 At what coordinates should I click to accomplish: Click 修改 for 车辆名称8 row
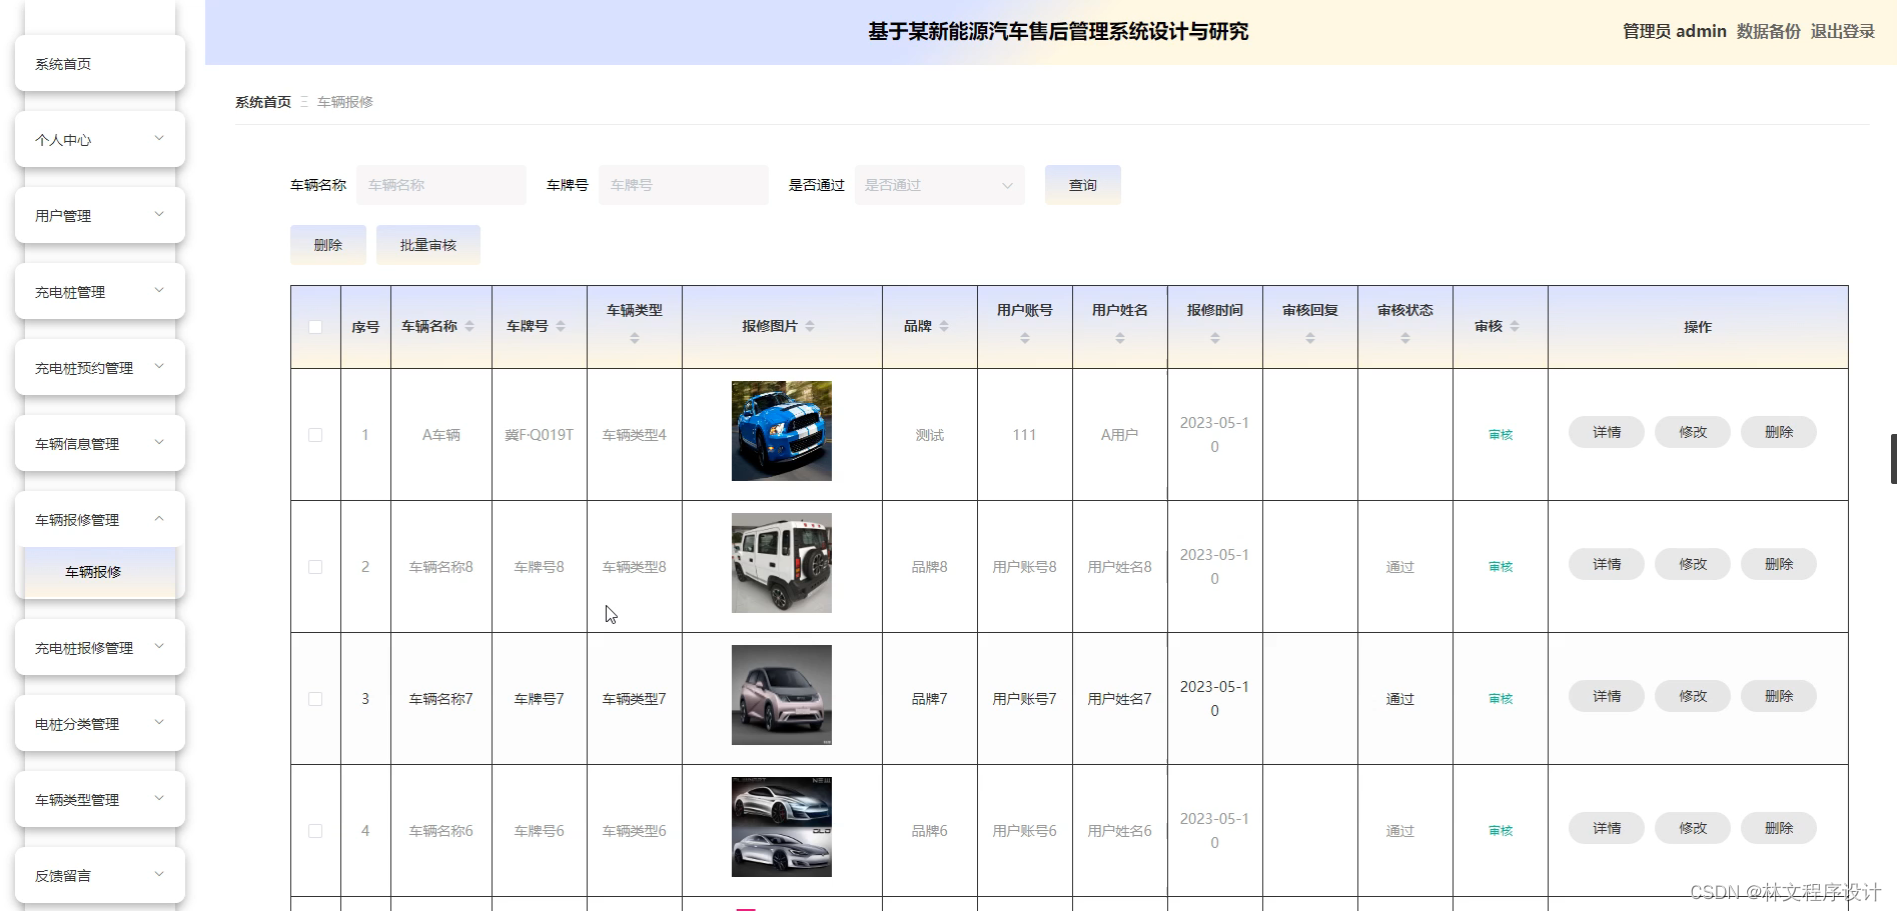point(1692,564)
